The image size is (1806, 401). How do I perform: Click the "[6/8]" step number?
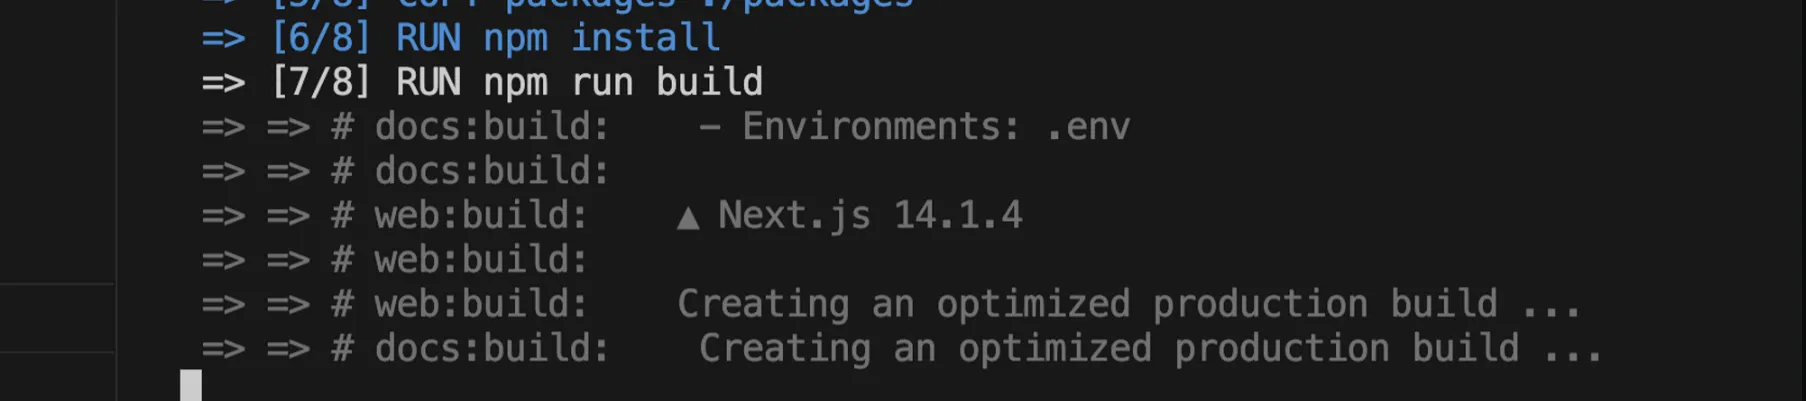320,39
